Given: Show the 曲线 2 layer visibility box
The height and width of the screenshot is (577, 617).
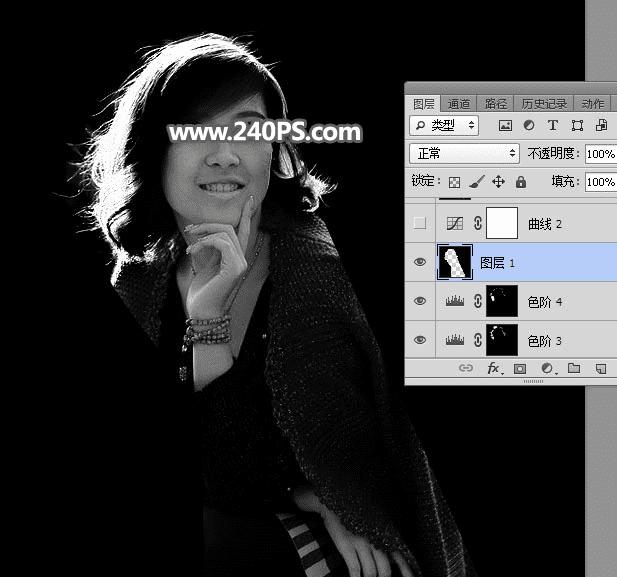Looking at the screenshot, I should point(420,223).
